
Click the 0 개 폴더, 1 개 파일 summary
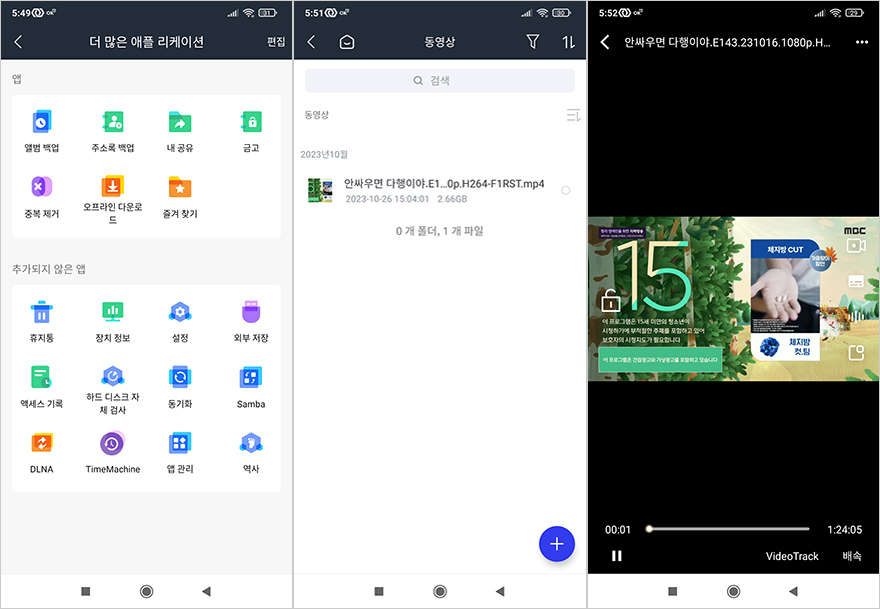pos(439,231)
